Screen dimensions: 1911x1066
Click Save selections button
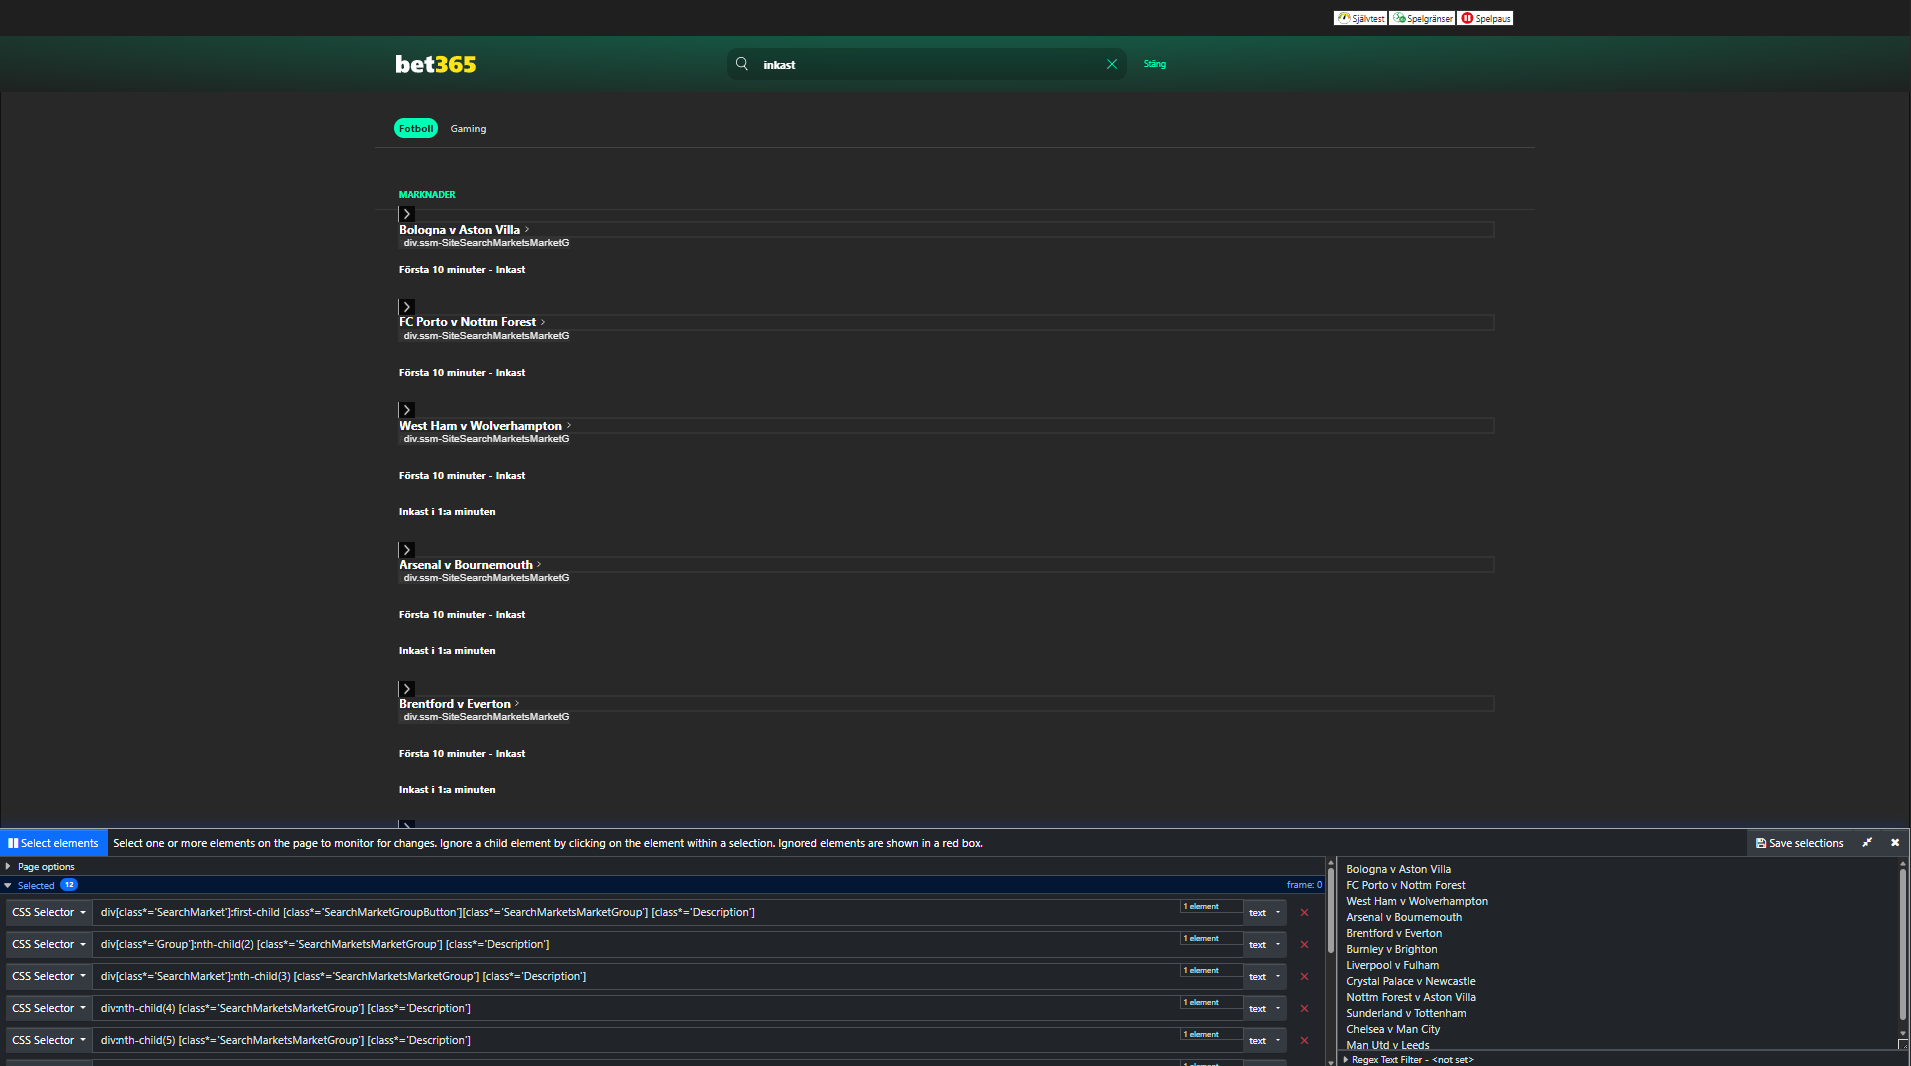tap(1799, 843)
